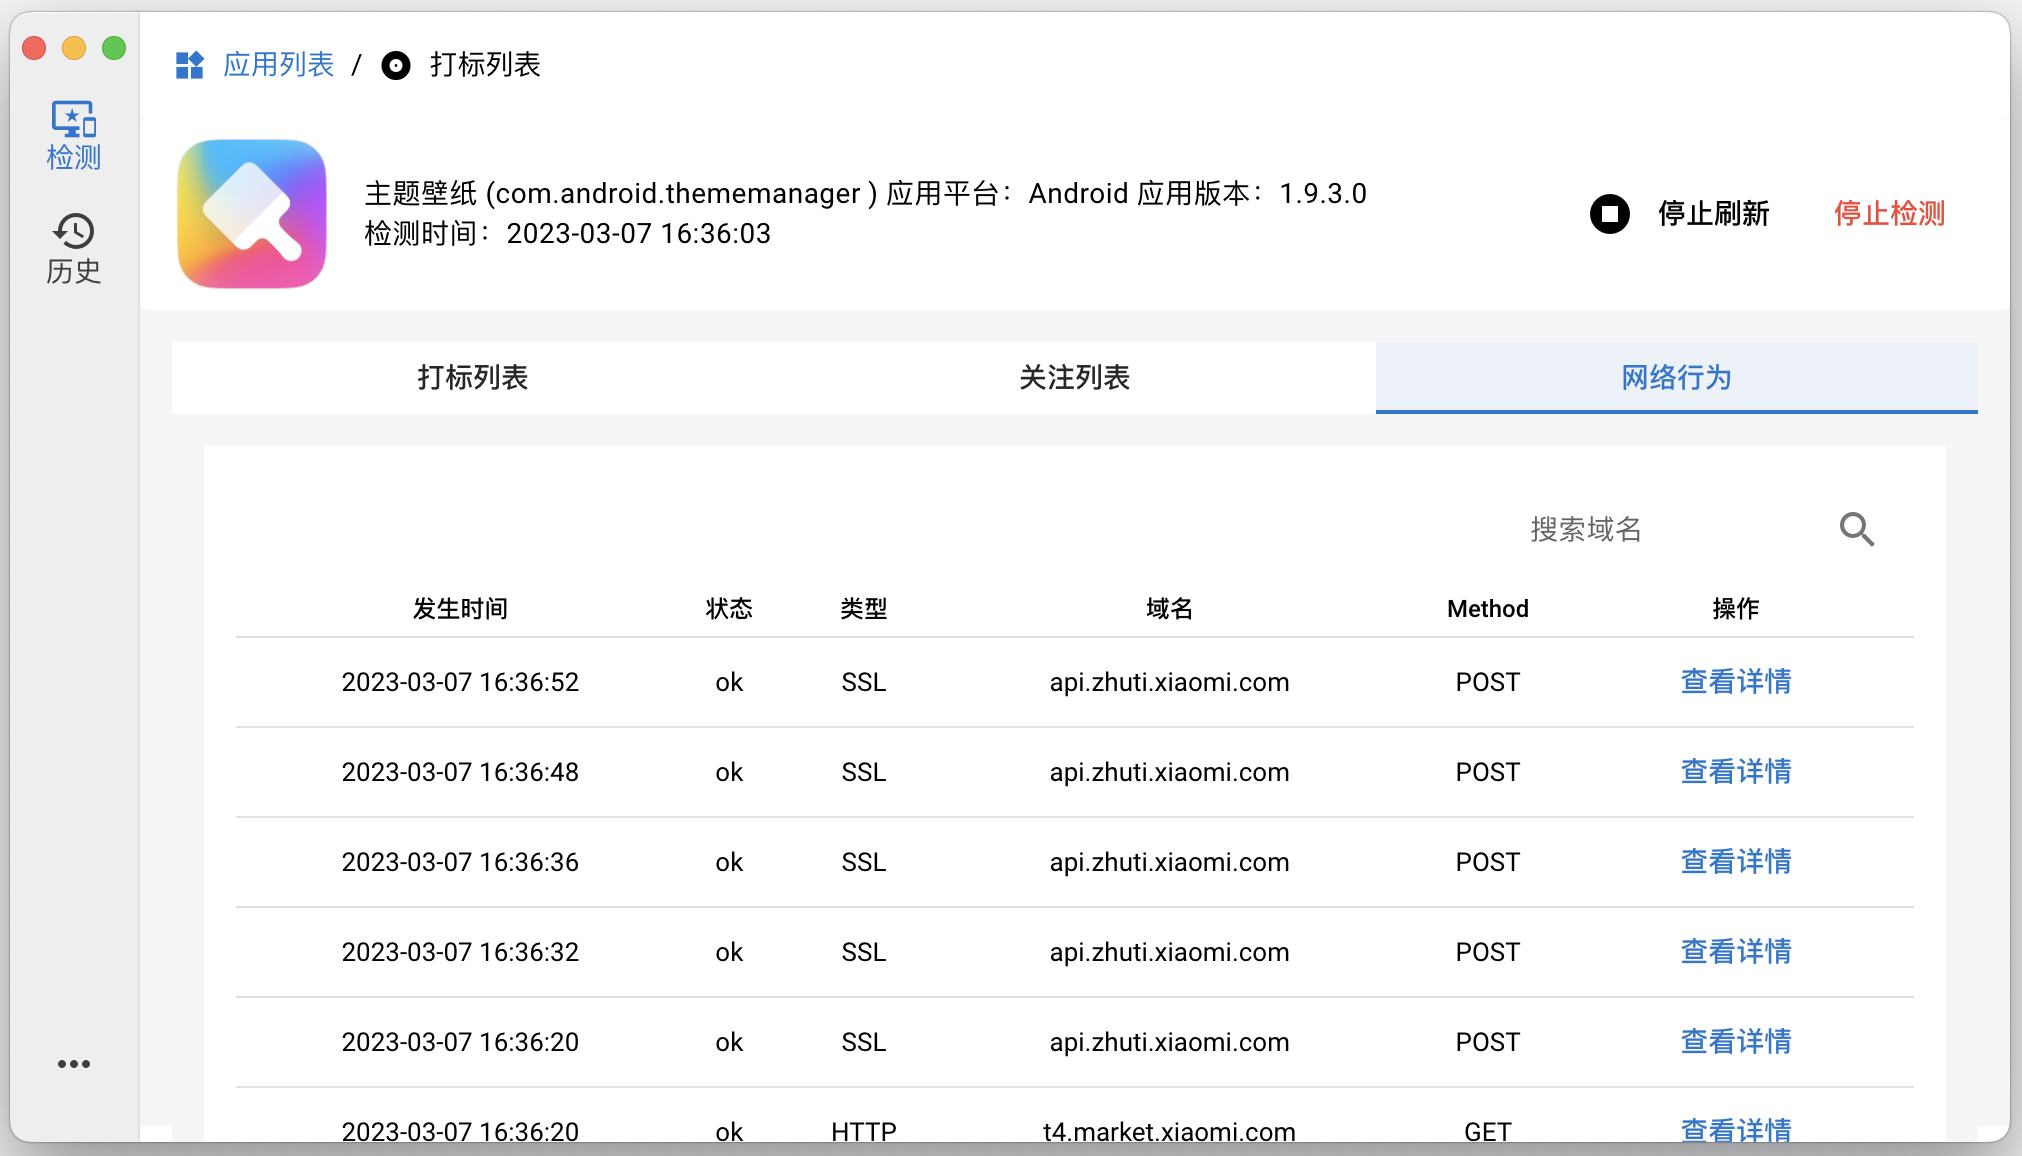Screen dimensions: 2022x1156
Task: Click the yellow macOS minimize button
Action: pyautogui.click(x=74, y=48)
